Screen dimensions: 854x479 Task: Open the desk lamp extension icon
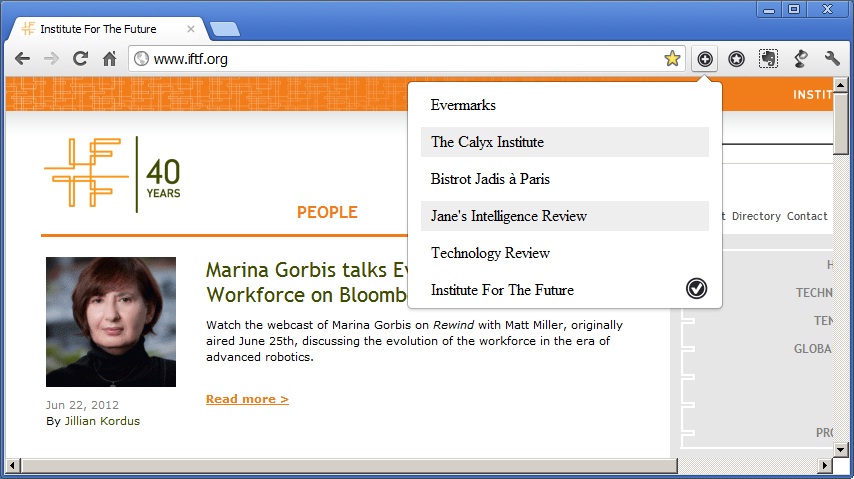click(801, 59)
